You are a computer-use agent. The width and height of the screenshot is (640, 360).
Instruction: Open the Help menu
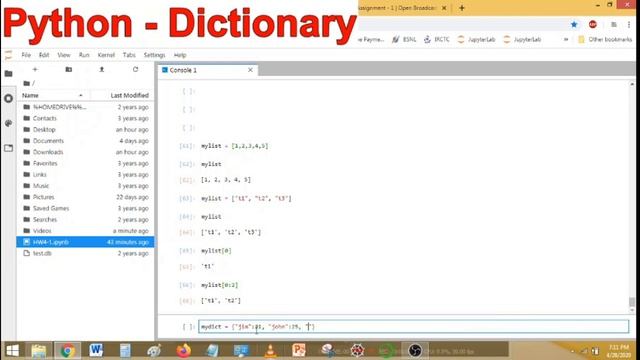[180, 55]
